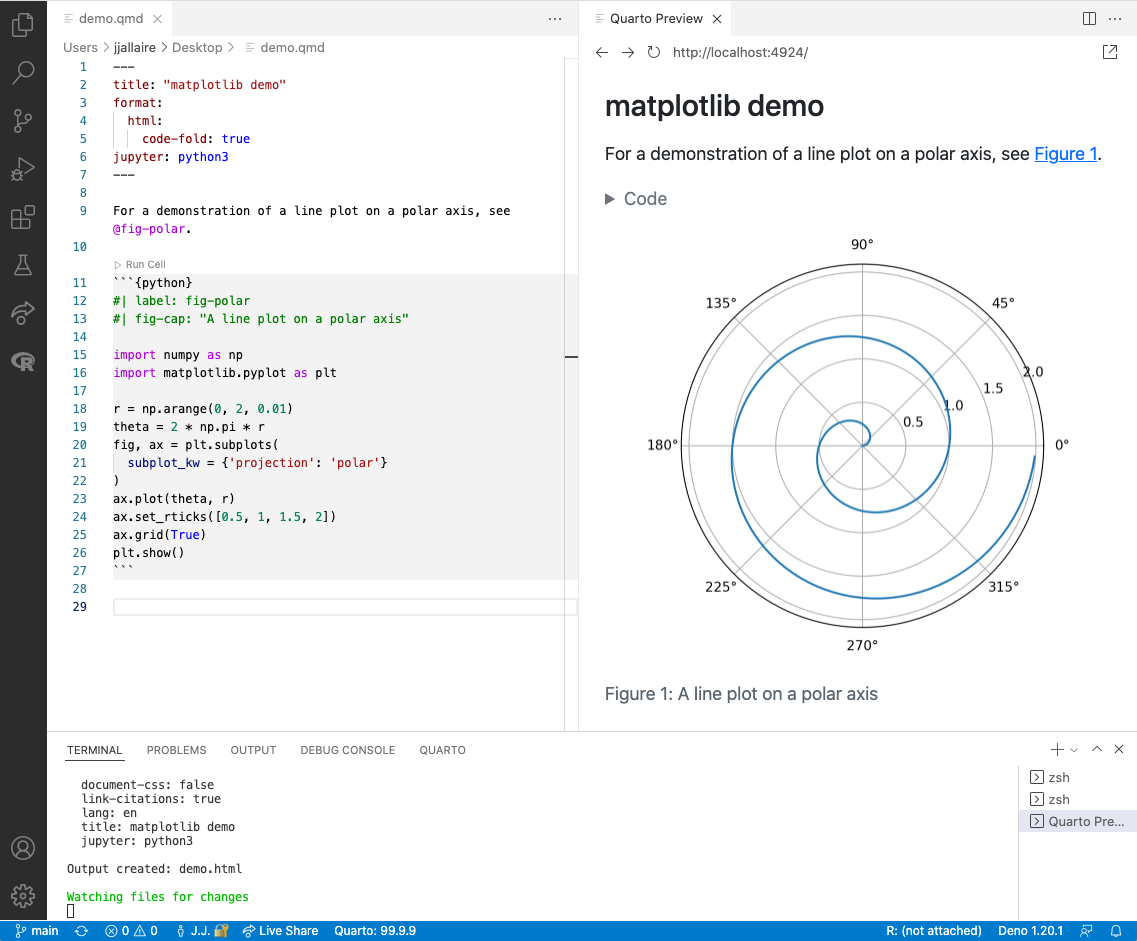Expand the folded Code block in preview
Image resolution: width=1137 pixels, height=941 pixels.
[x=635, y=199]
